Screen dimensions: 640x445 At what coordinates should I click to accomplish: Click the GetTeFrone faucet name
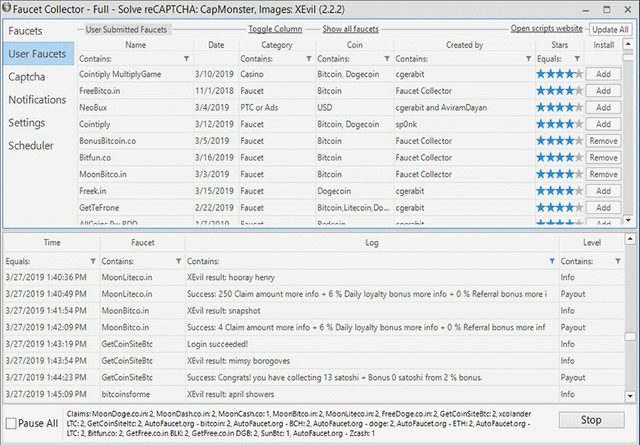[99, 207]
